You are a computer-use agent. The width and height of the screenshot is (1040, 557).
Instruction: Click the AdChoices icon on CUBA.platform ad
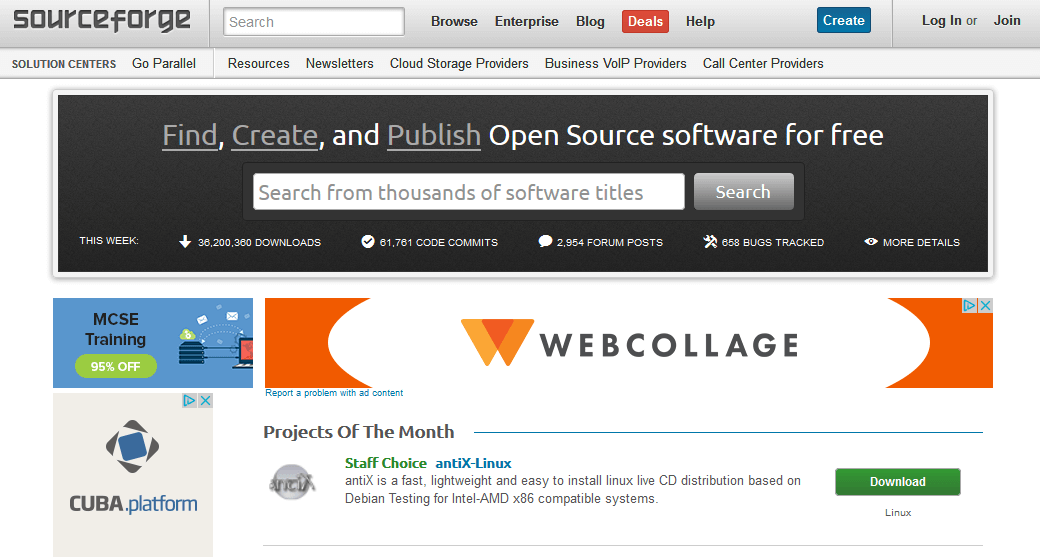click(189, 401)
